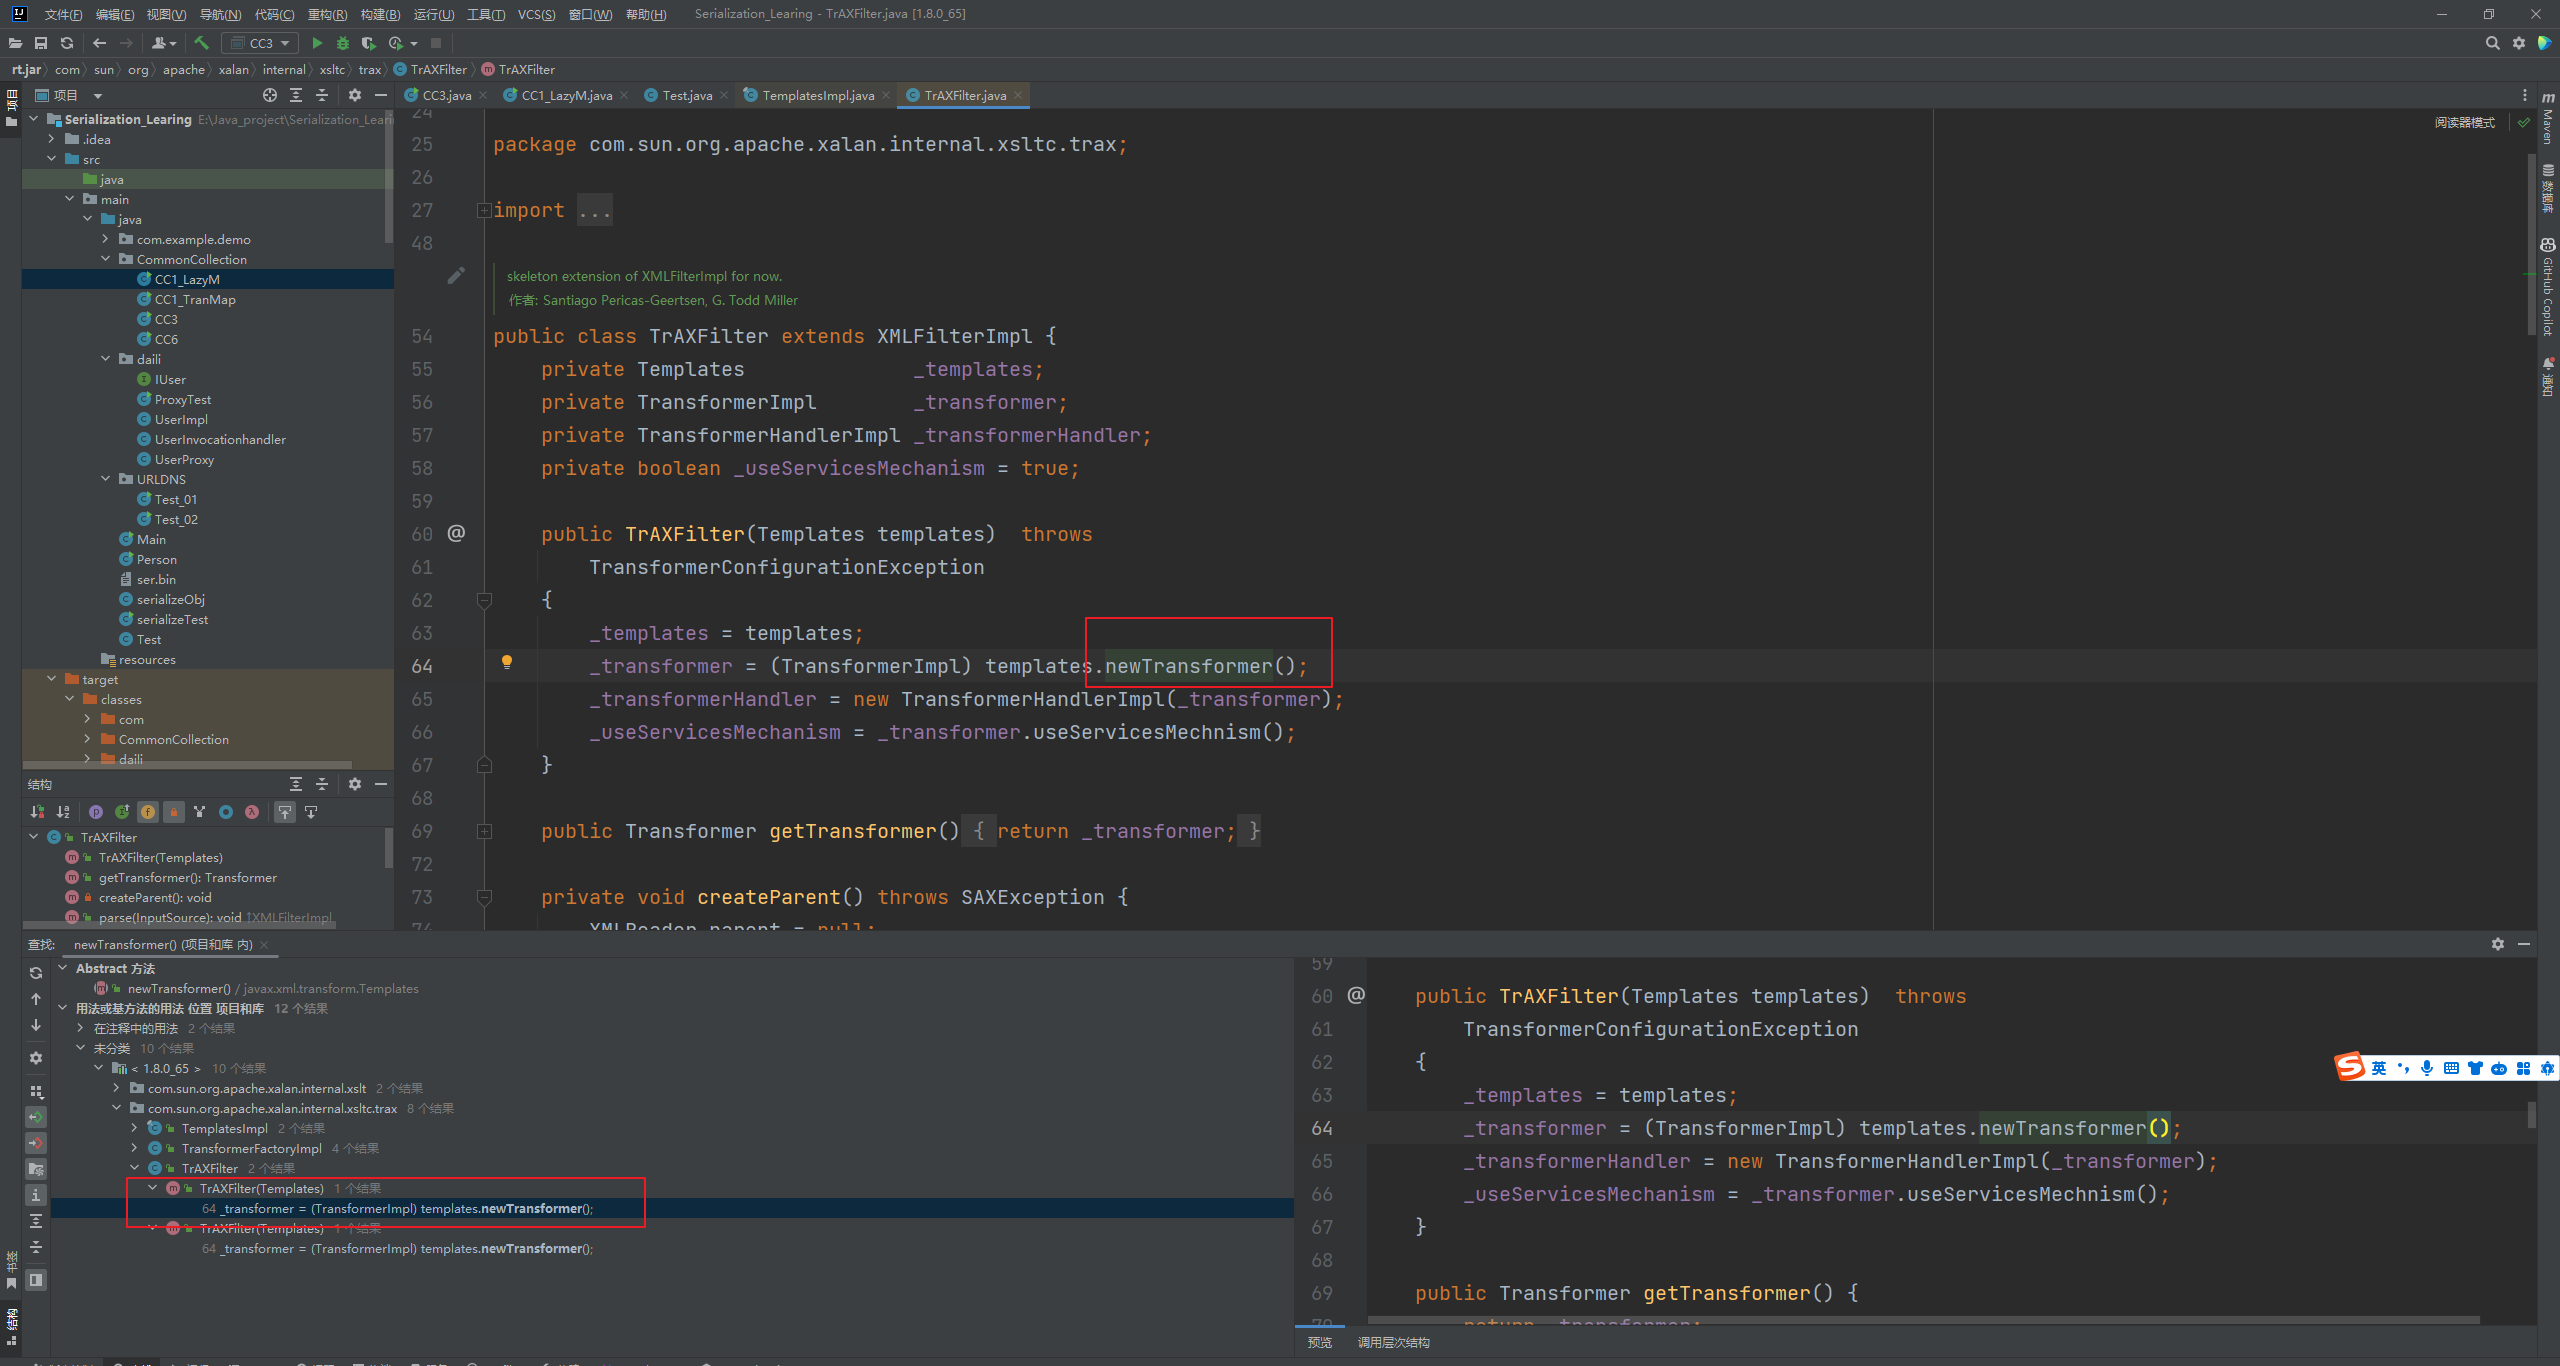This screenshot has height=1366, width=2560.
Task: Toggle sort by visibility in Structure panel
Action: 37,812
